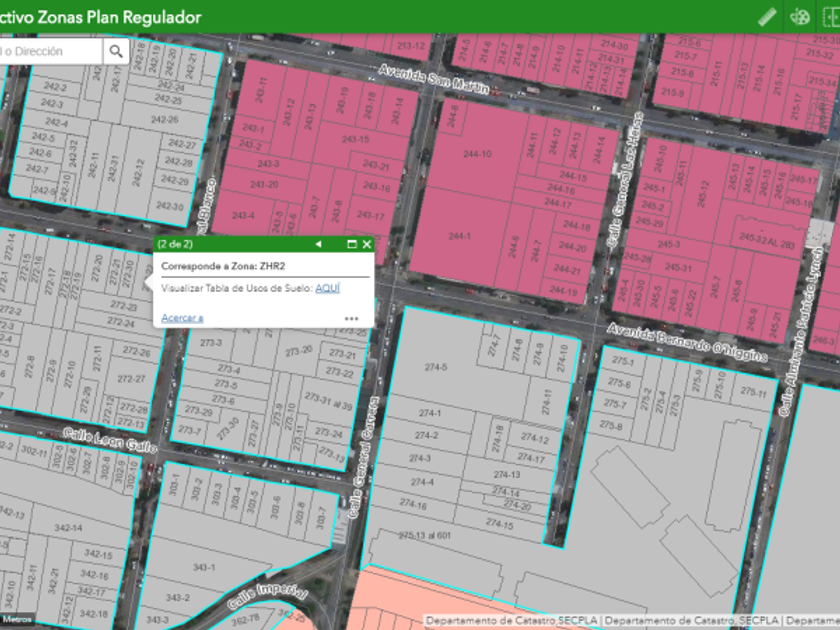The image size is (840, 630).
Task: Open the swipe compare tool
Action: tap(829, 17)
